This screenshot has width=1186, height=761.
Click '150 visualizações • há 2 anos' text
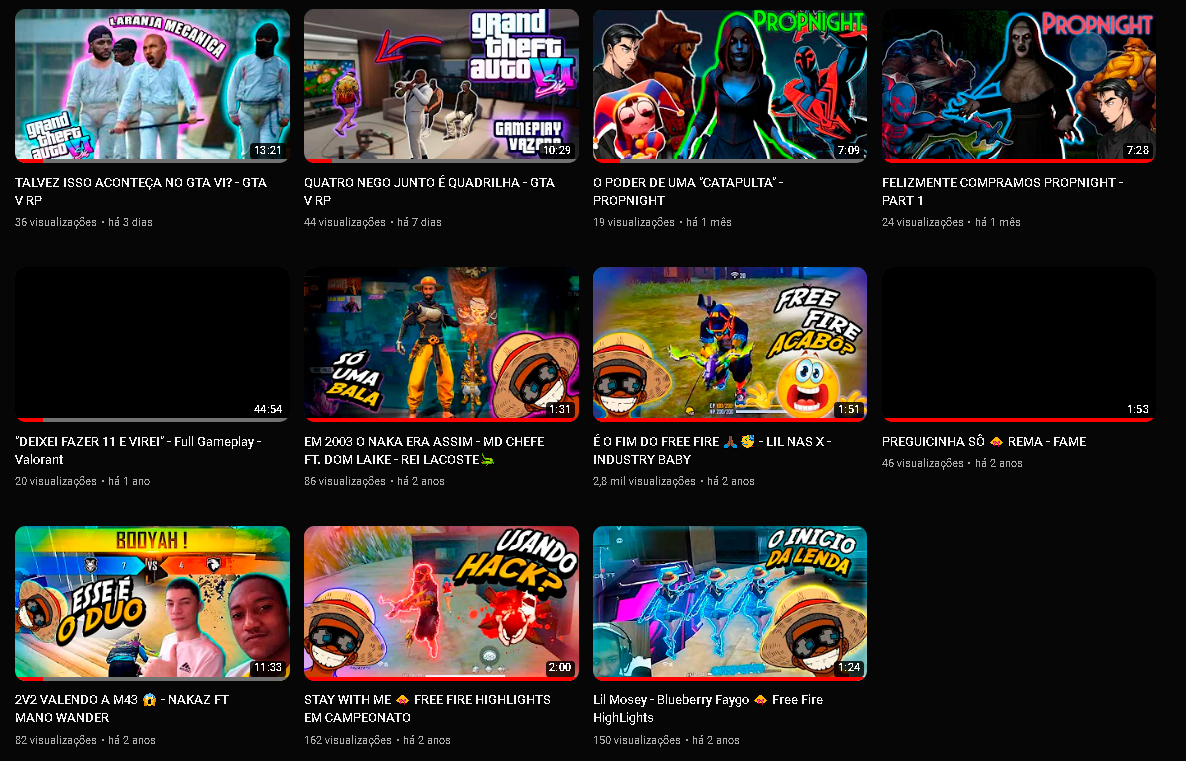click(666, 740)
